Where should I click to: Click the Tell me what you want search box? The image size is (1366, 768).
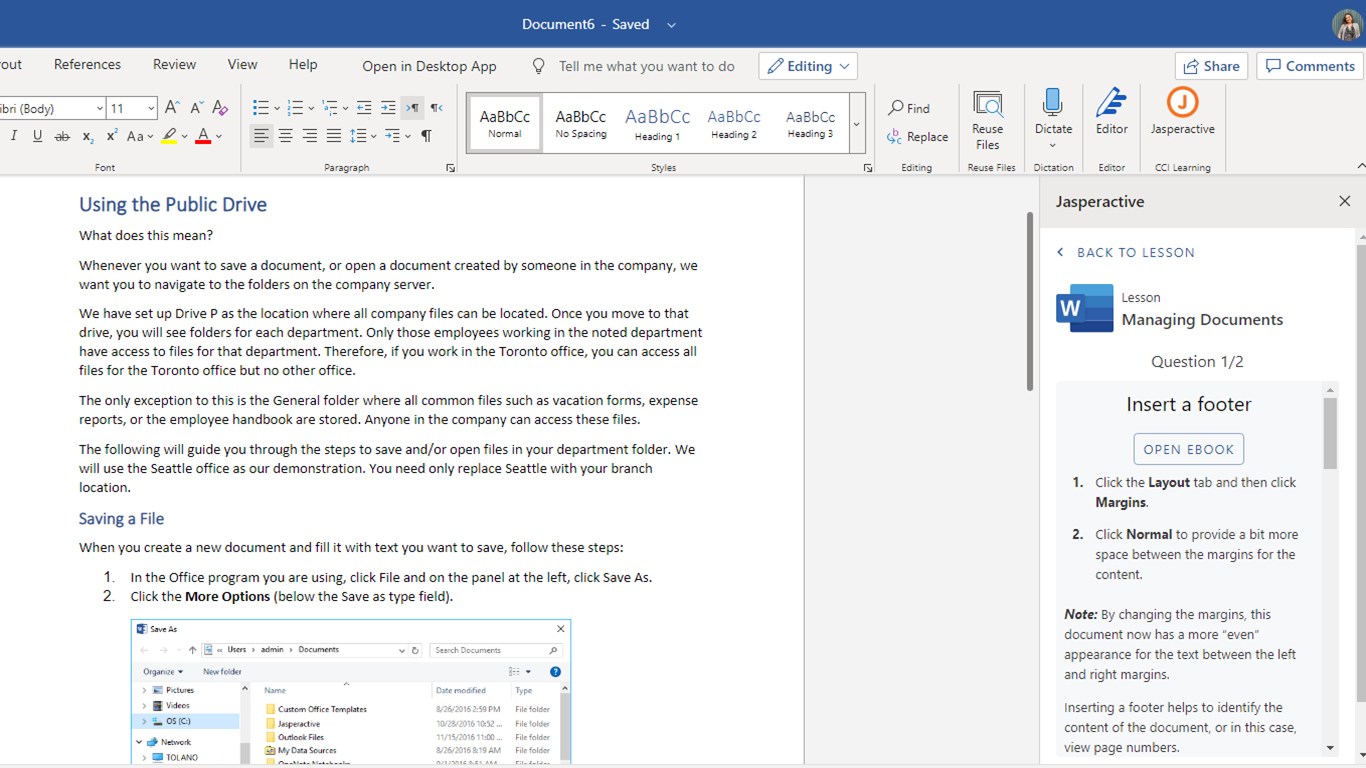pos(646,66)
